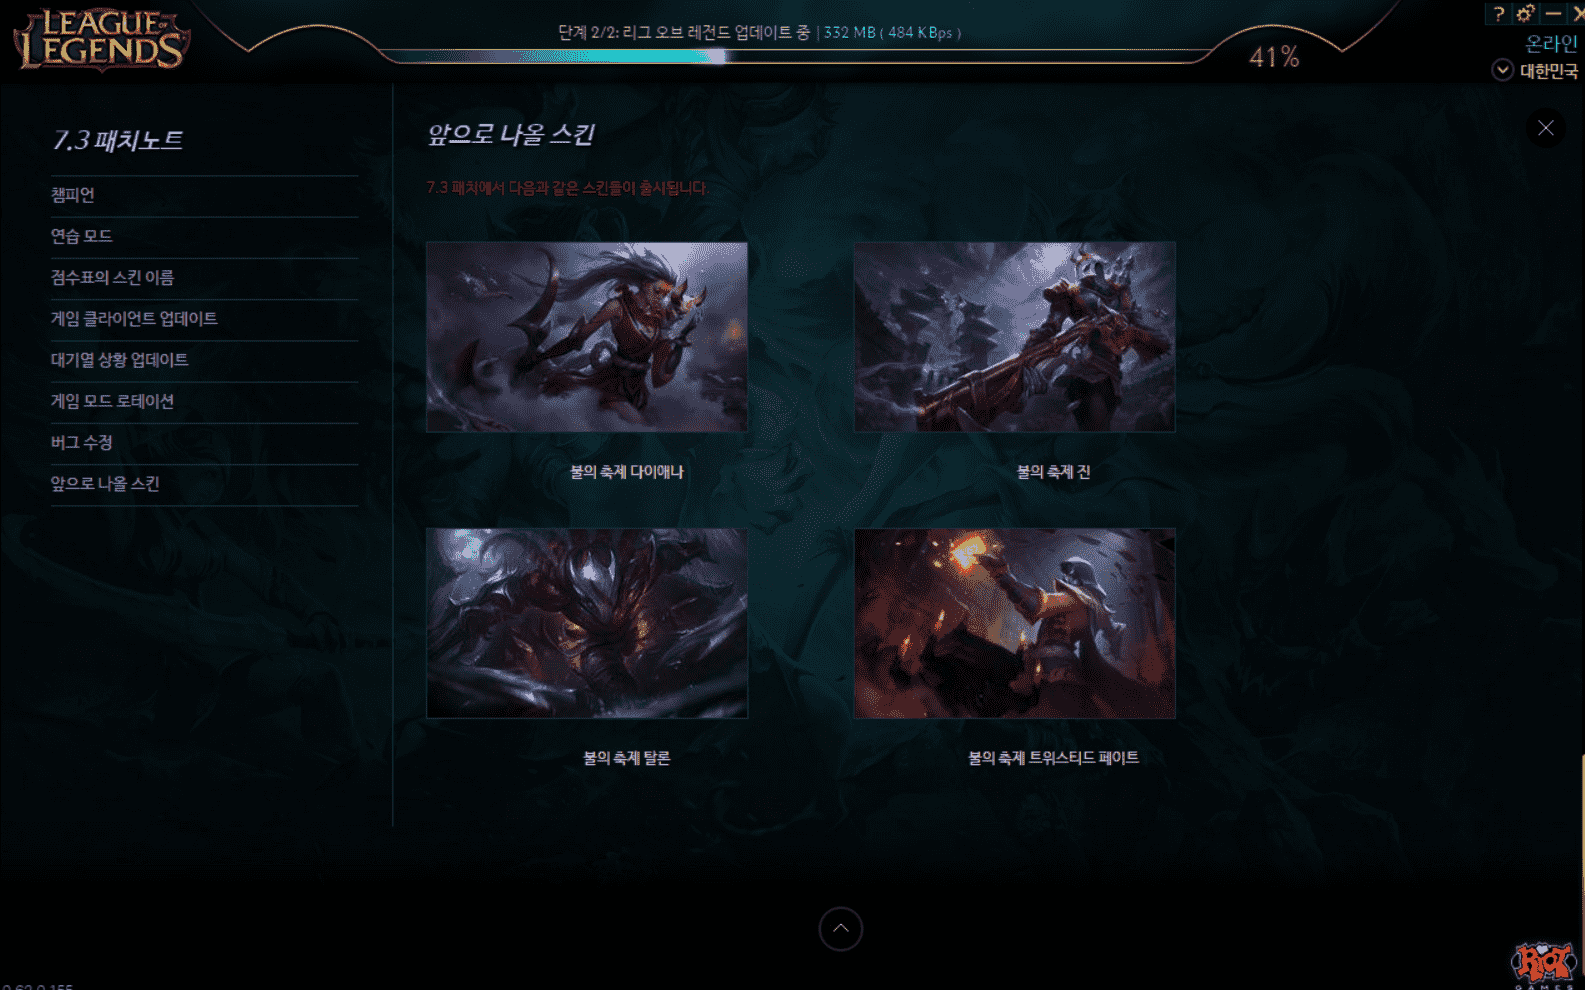Close the patch notes panel with X
This screenshot has height=990, width=1585.
tap(1546, 128)
